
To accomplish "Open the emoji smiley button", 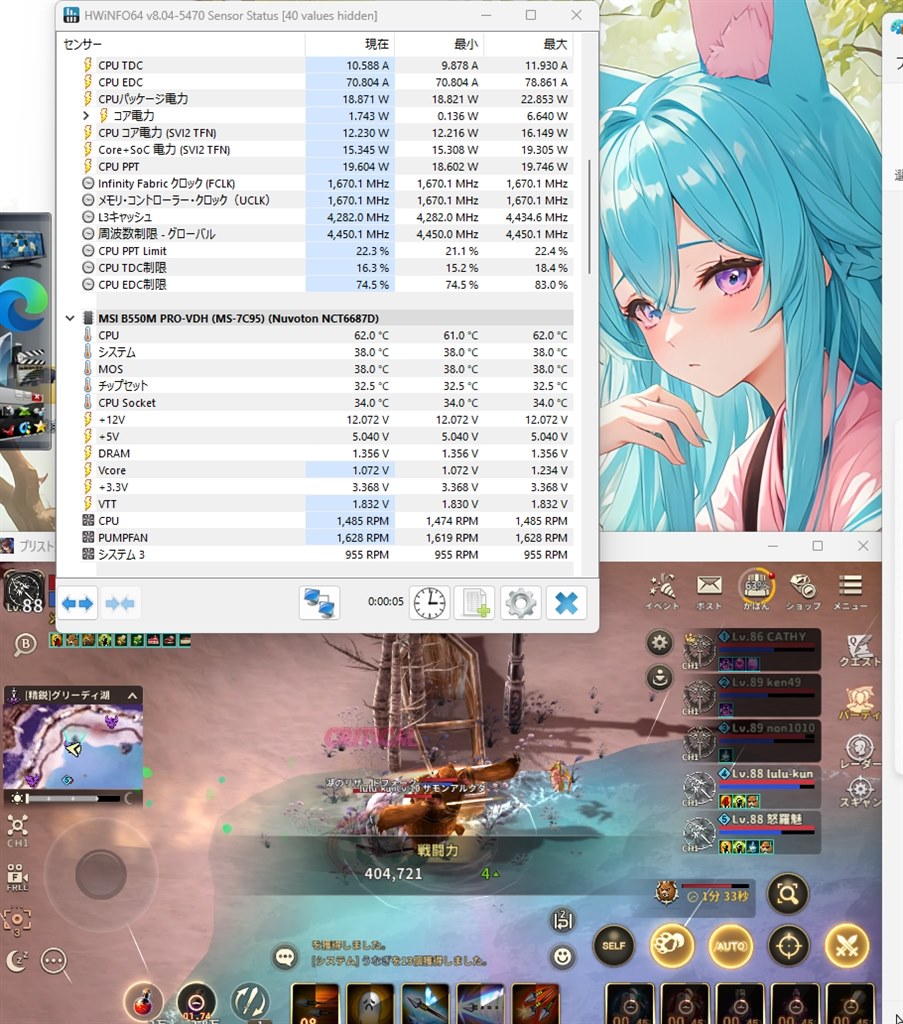I will point(562,957).
